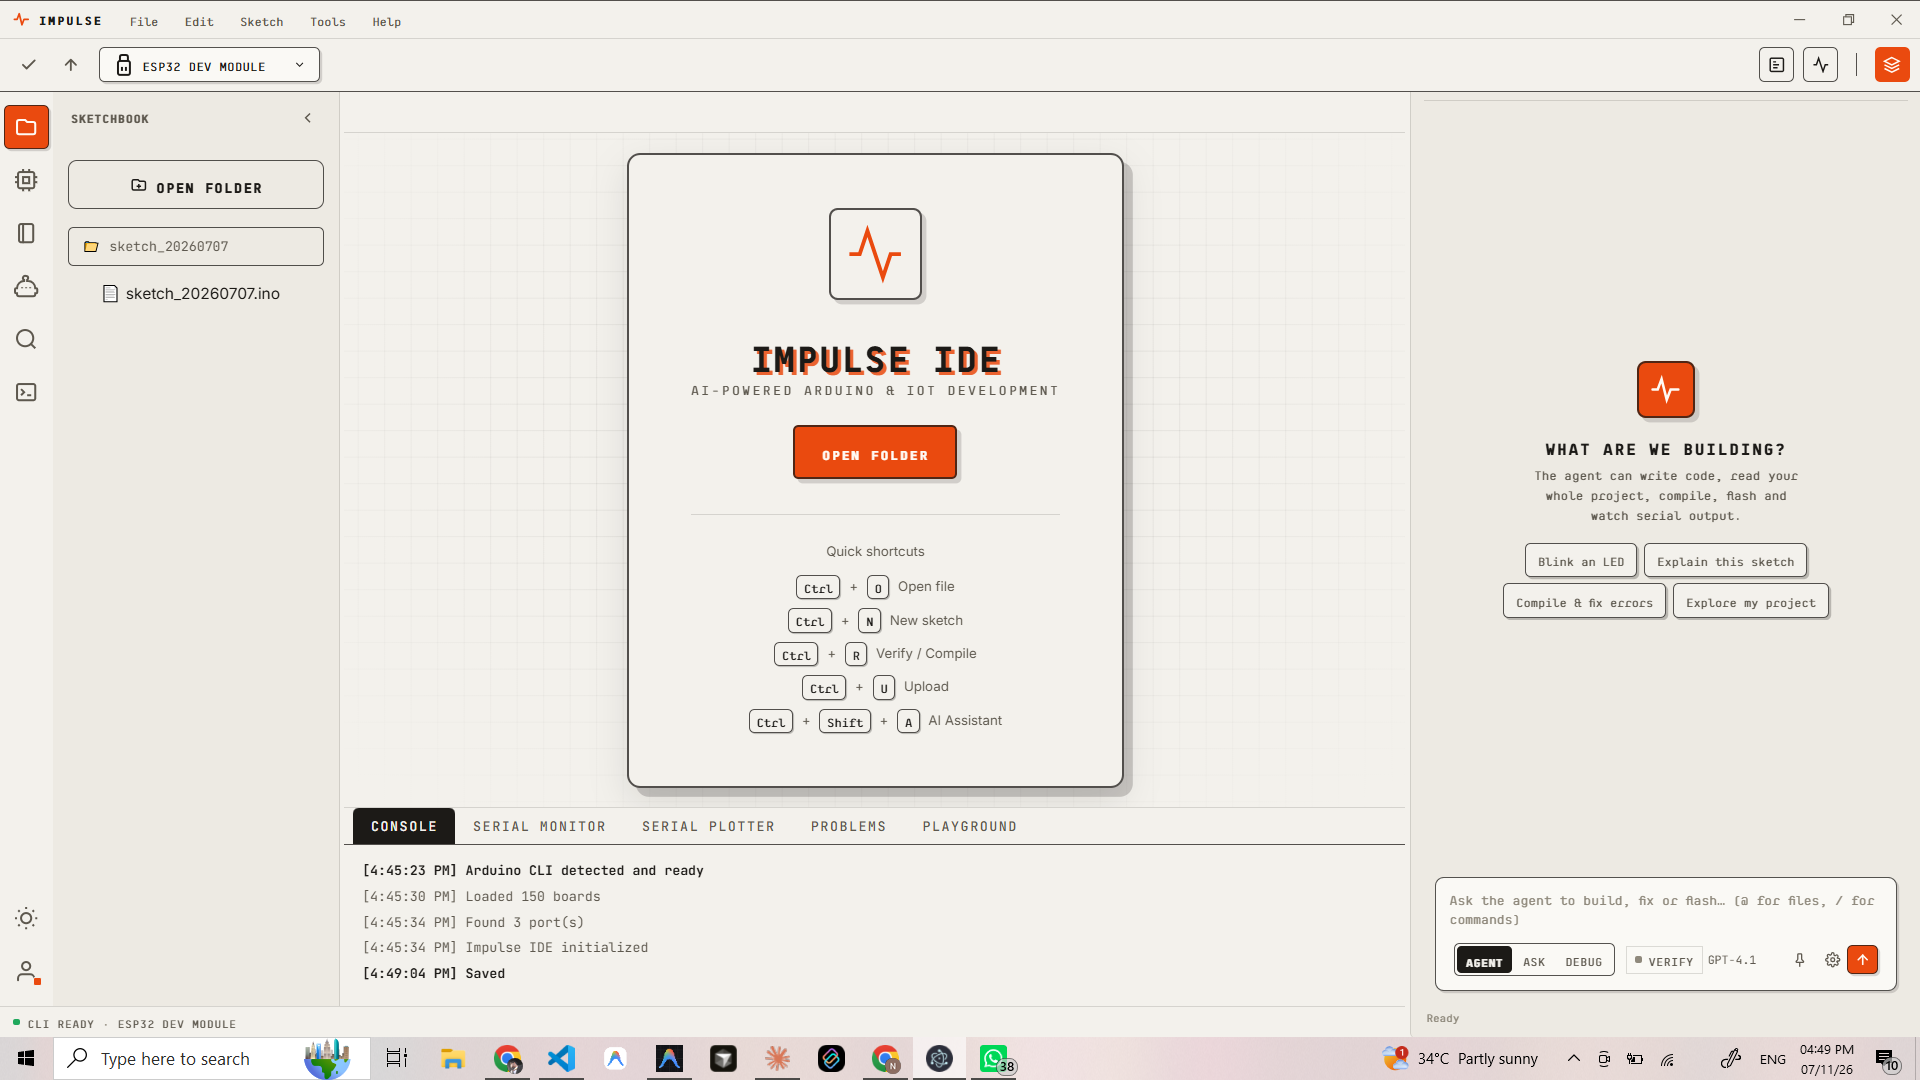Viewport: 1920px width, 1080px height.
Task: Click the Blink an LED suggestion
Action: 1581,561
